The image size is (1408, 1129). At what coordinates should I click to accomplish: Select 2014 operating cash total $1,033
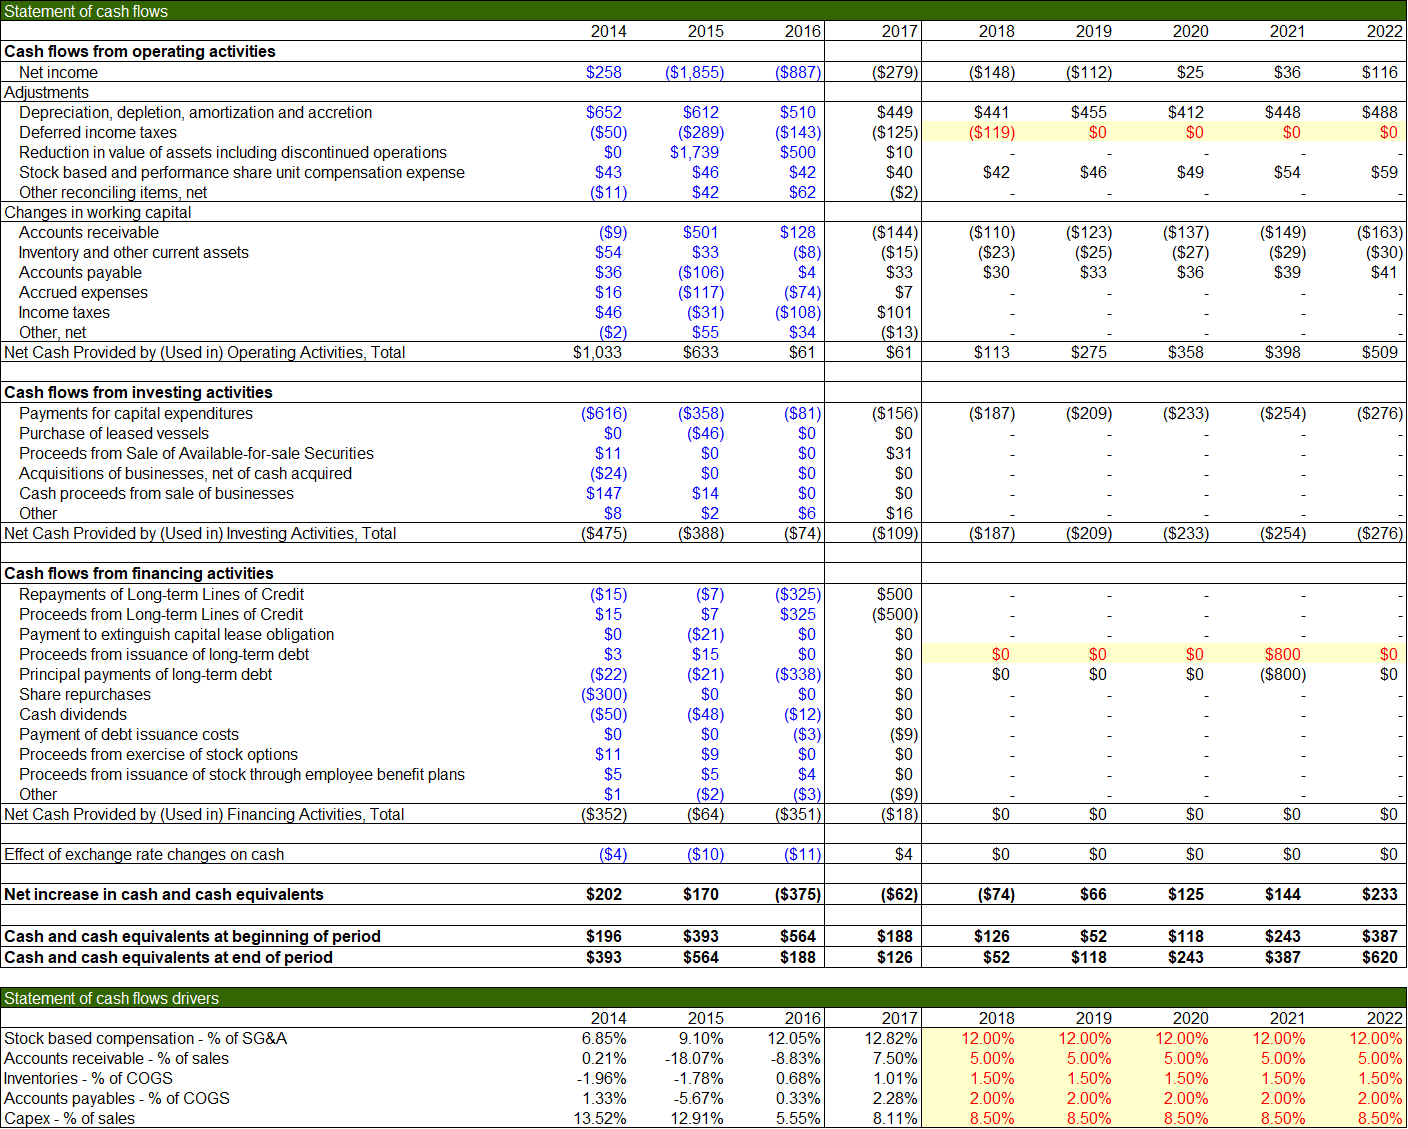click(x=597, y=352)
